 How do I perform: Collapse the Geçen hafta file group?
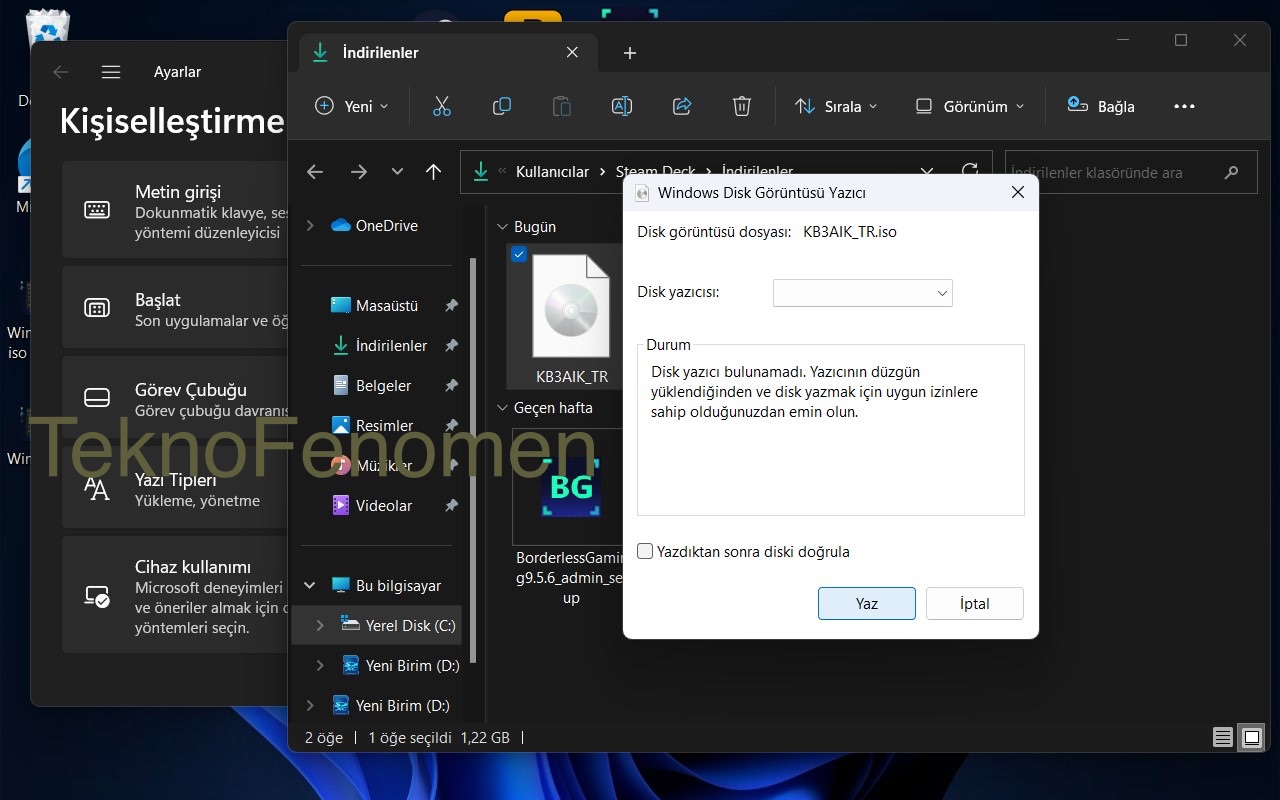coord(503,408)
